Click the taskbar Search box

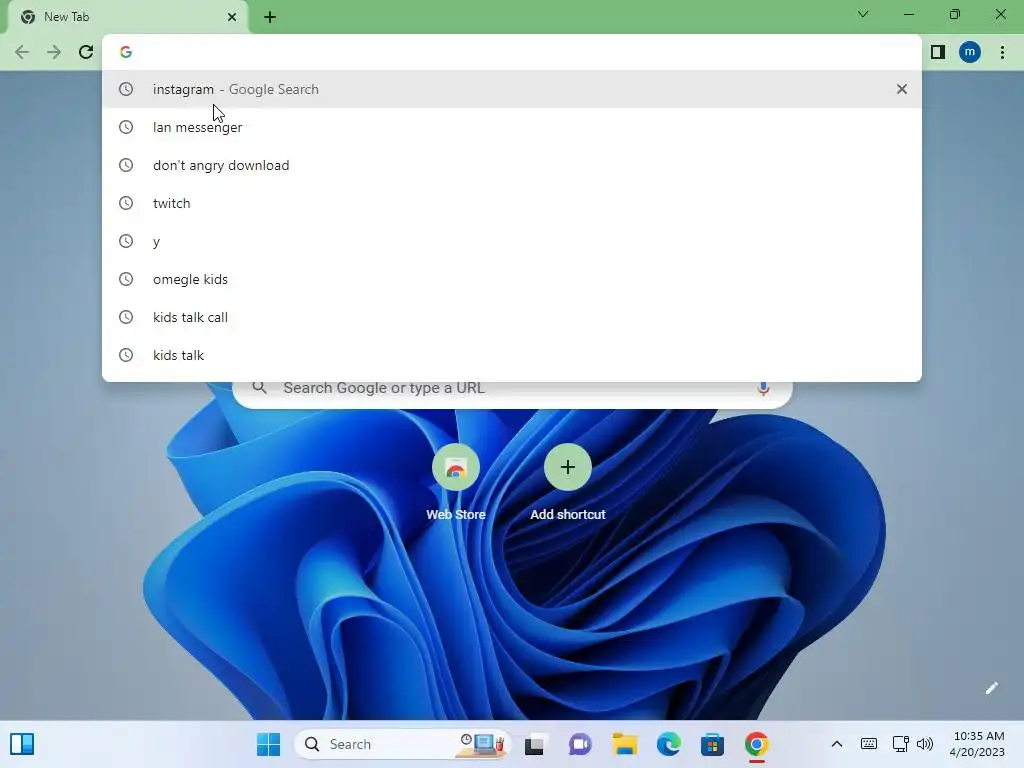(x=402, y=744)
